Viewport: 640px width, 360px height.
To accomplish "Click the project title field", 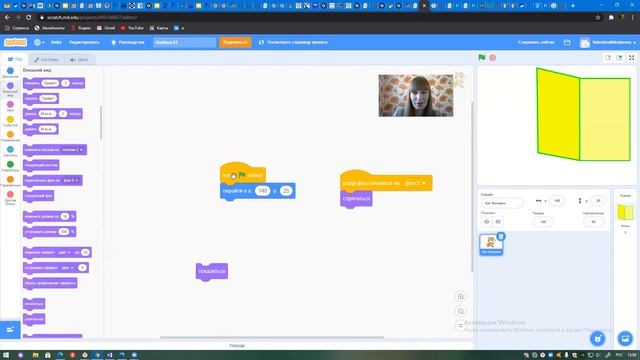I will click(x=184, y=42).
